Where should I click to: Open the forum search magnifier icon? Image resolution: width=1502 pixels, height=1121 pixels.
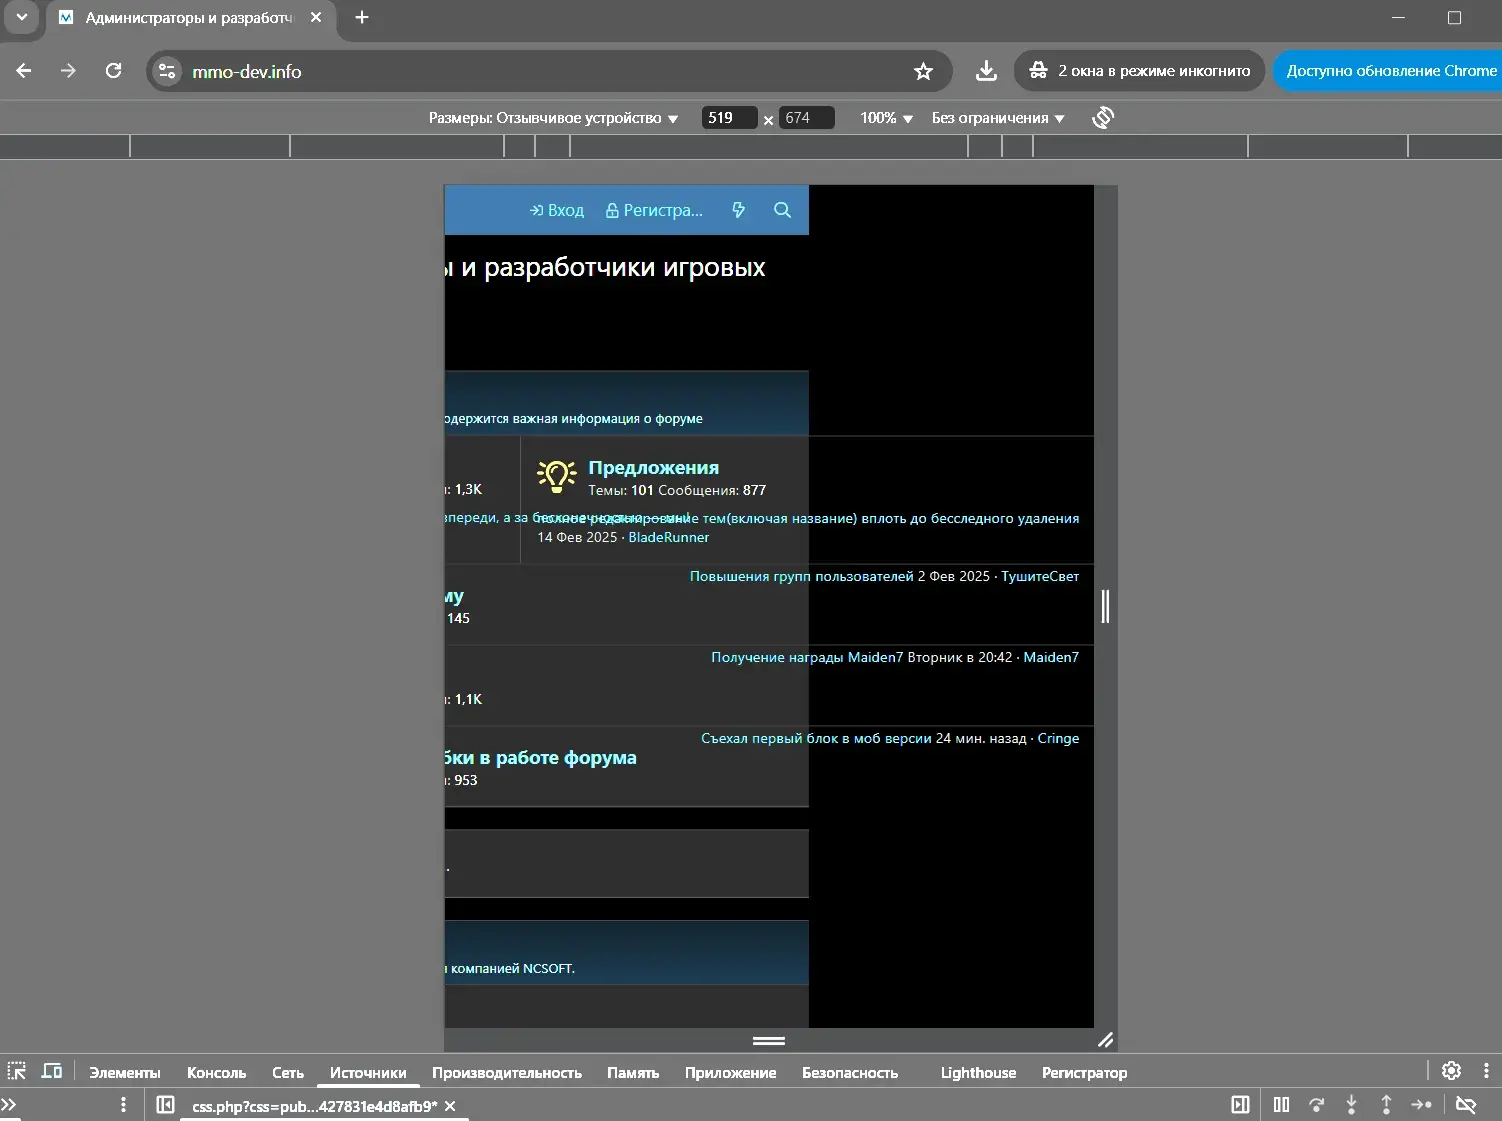(782, 210)
